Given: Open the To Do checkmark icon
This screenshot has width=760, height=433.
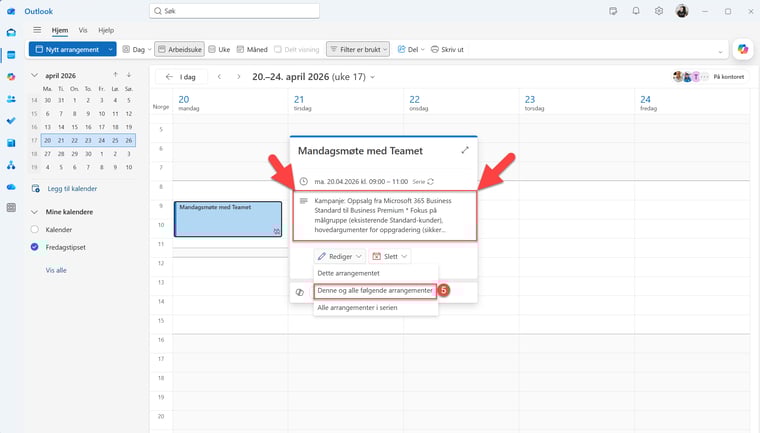Looking at the screenshot, I should [11, 121].
